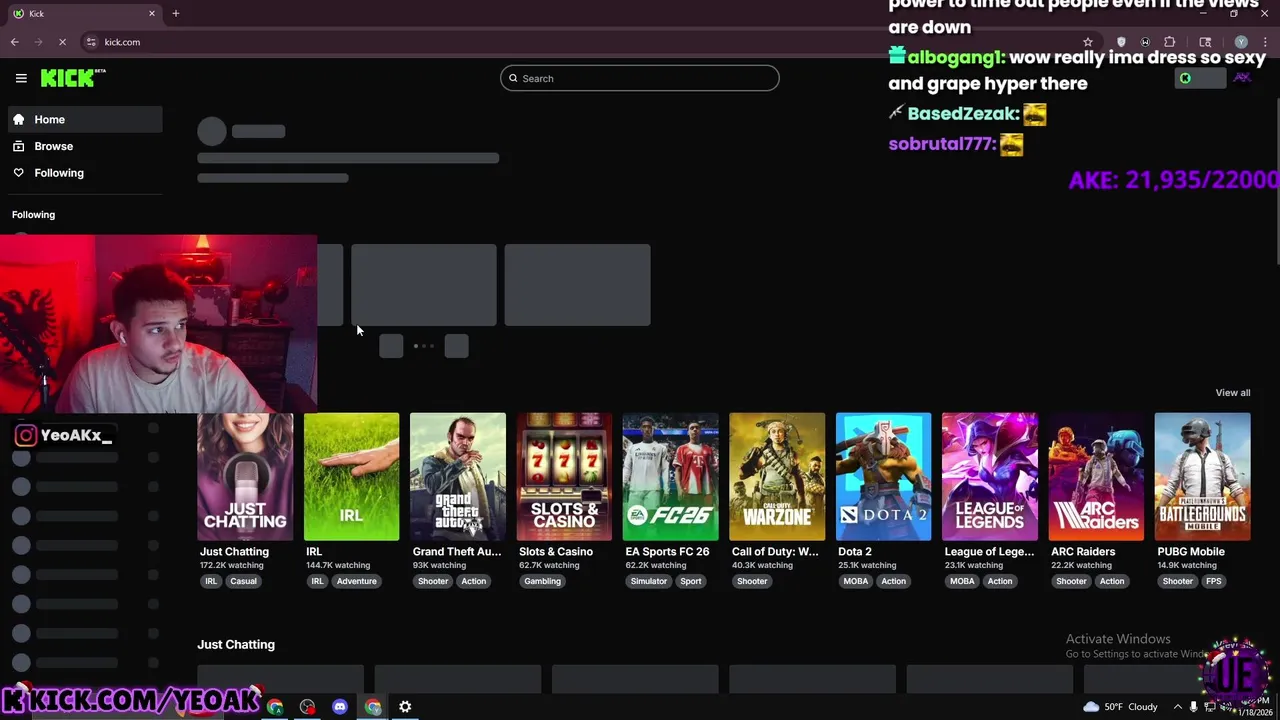The image size is (1280, 720).
Task: Open Settings gear in taskbar
Action: point(405,707)
